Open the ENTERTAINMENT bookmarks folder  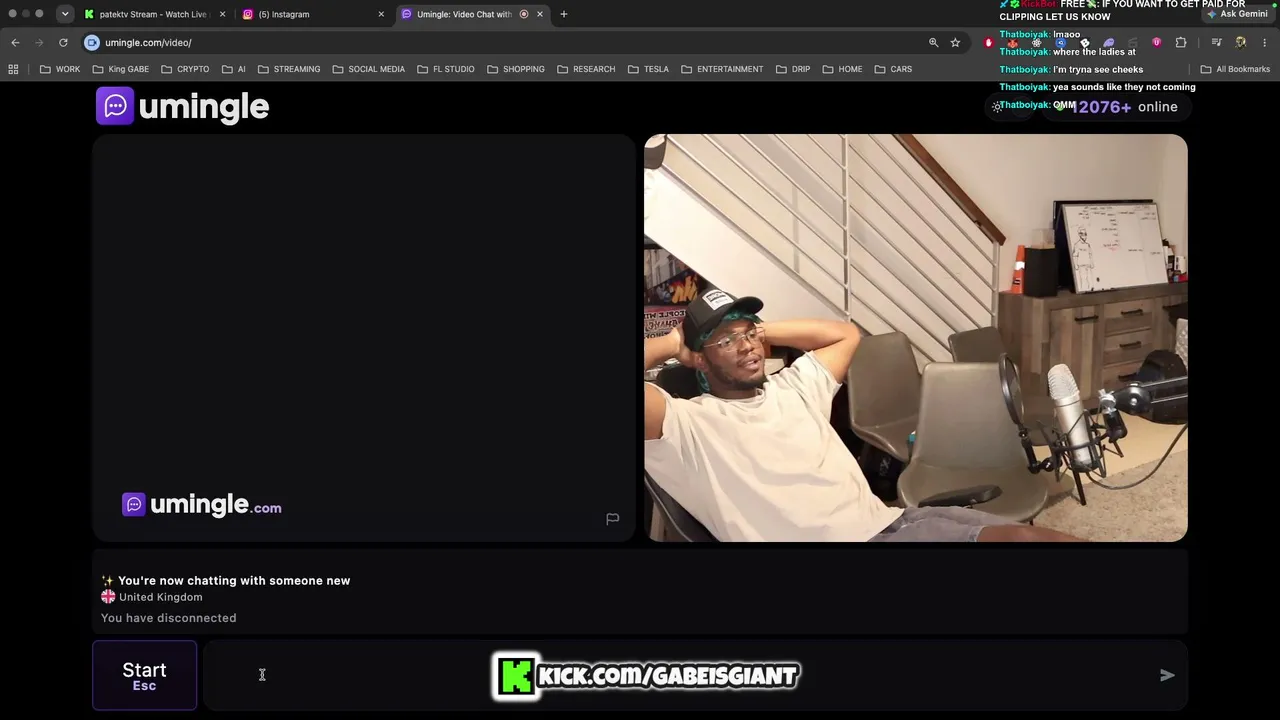click(722, 69)
